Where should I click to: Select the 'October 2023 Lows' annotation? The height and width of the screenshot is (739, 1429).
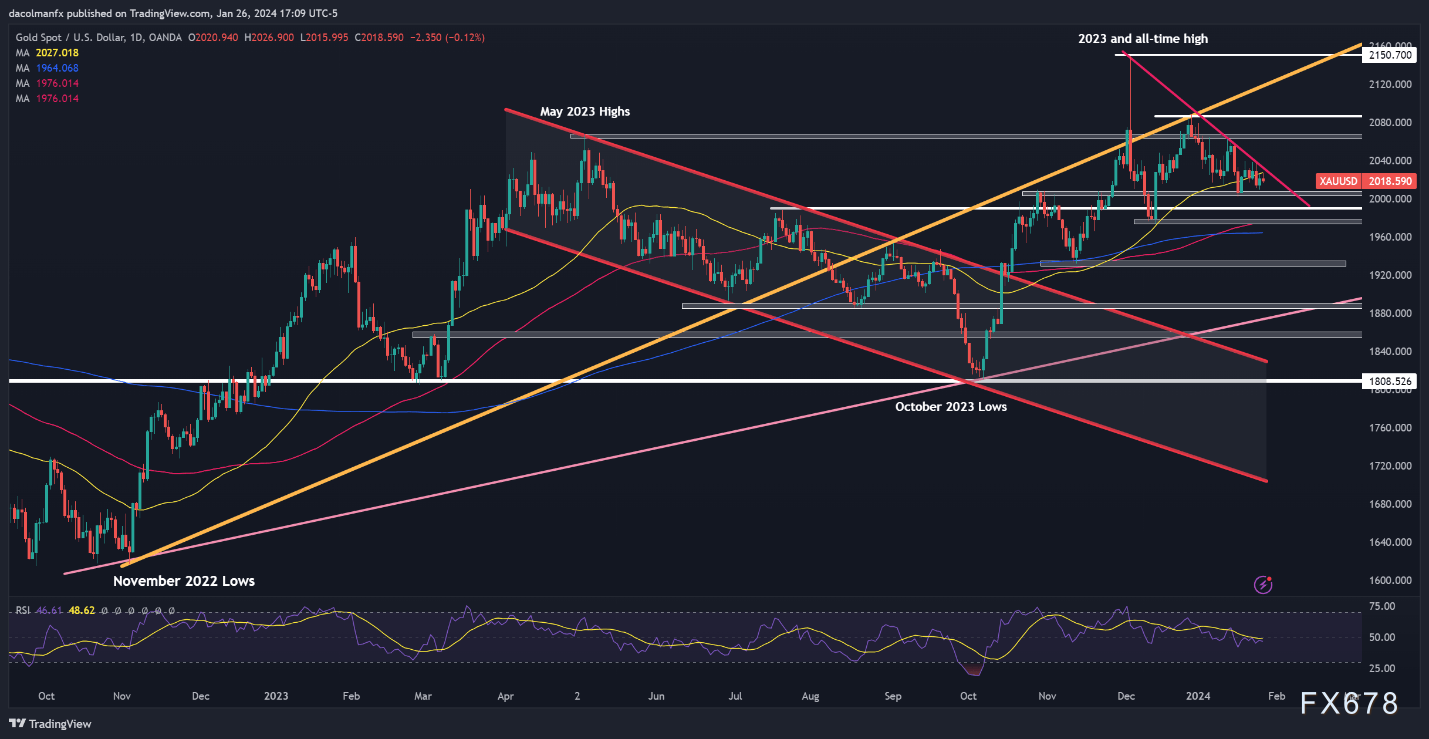(x=951, y=407)
